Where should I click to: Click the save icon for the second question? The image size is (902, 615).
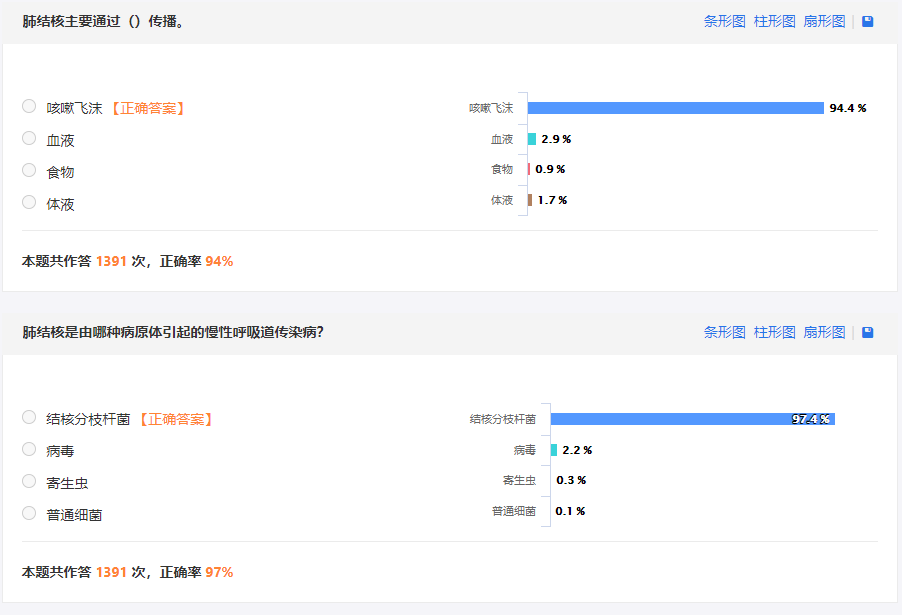coord(867,332)
